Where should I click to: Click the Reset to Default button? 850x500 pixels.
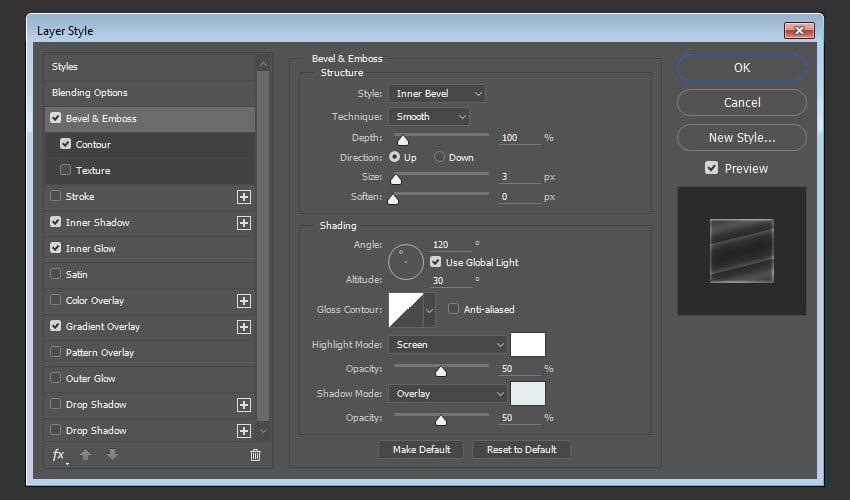pyautogui.click(x=521, y=450)
